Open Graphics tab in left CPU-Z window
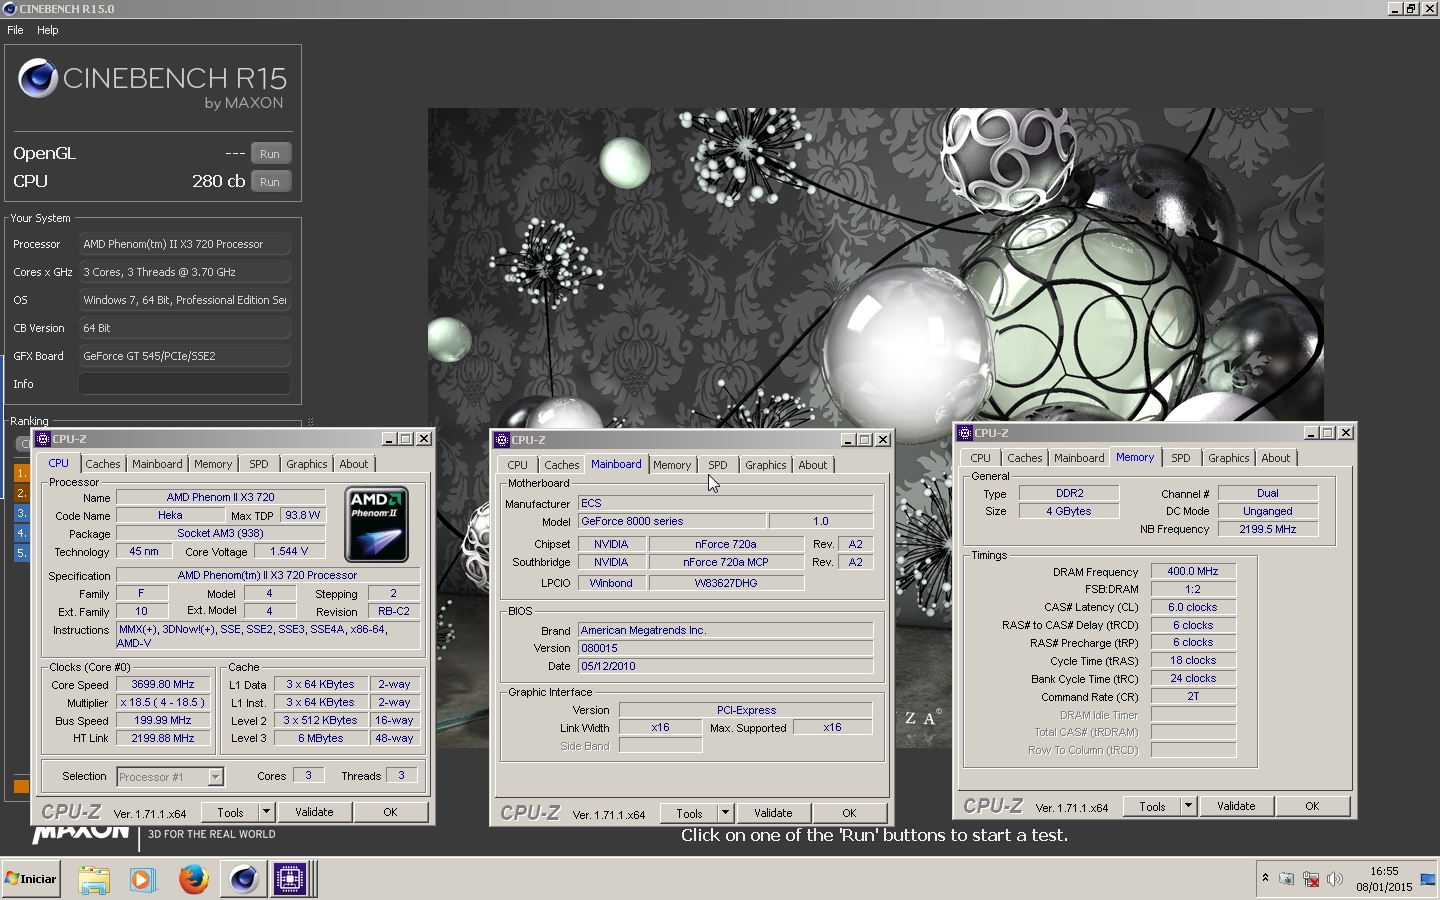The image size is (1440, 900). click(306, 464)
